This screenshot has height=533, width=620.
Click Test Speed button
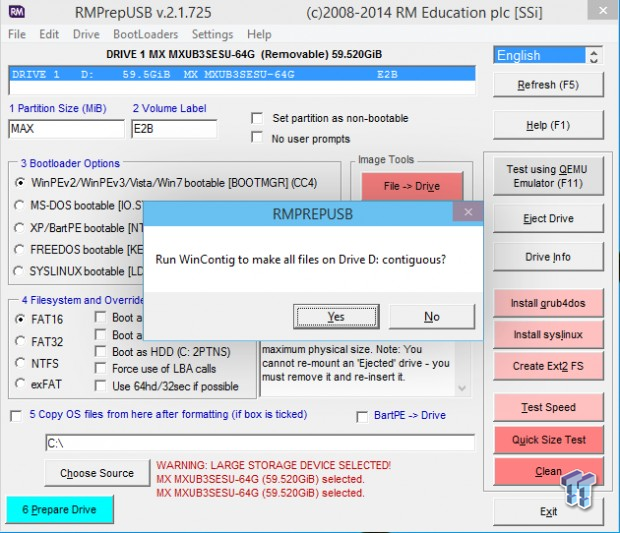pos(548,407)
